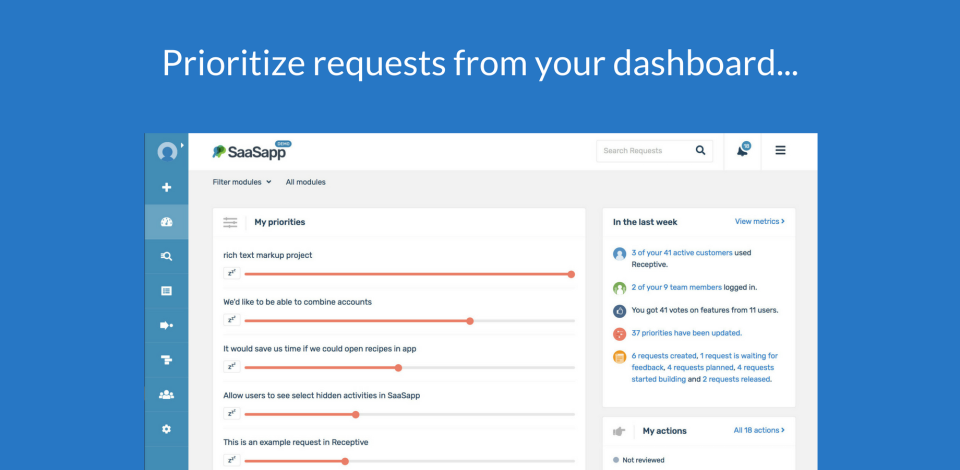Click example request slider handle
Viewport: 960px width, 470px height.
click(345, 461)
